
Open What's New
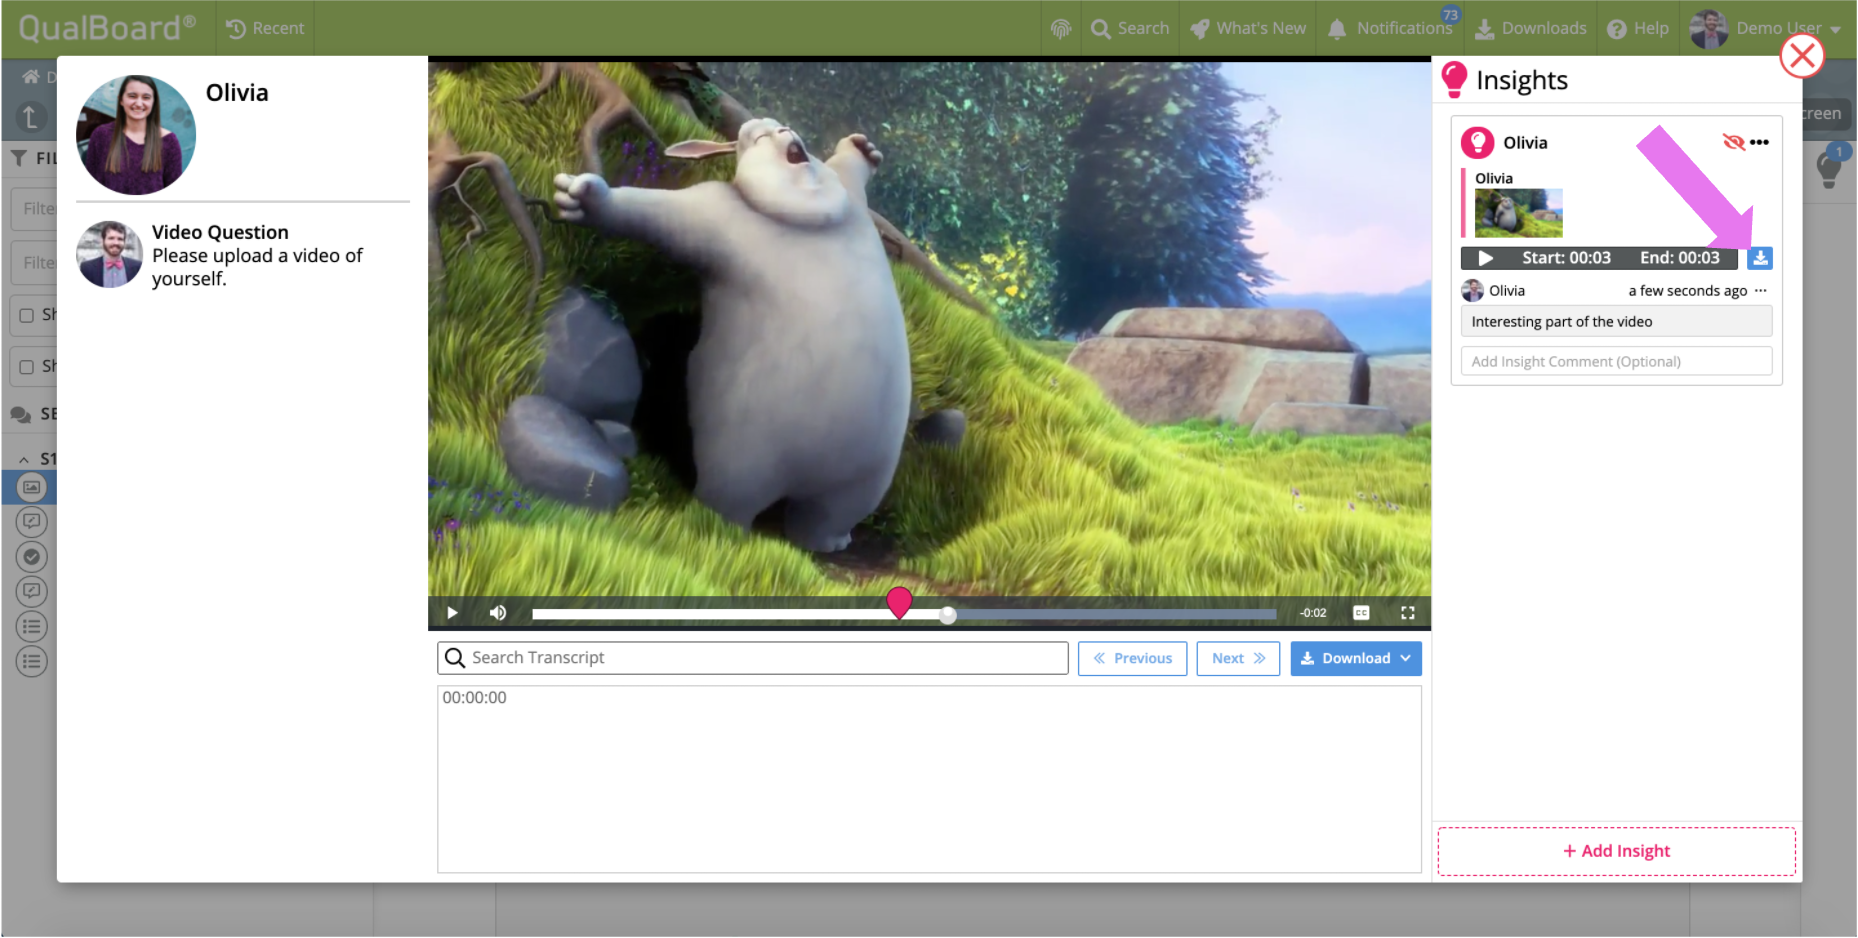click(x=1248, y=28)
